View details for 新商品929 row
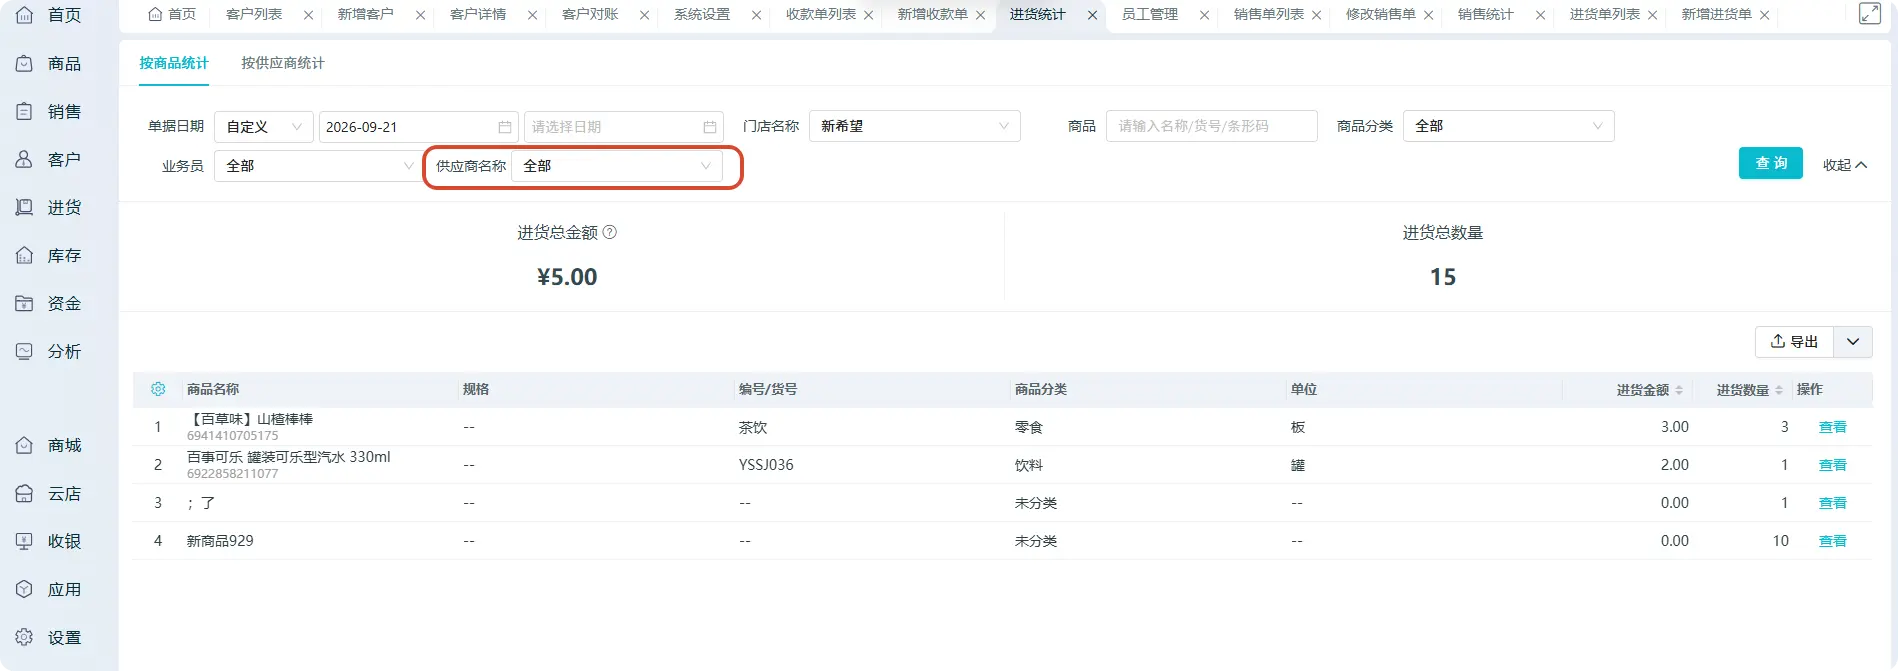Viewport: 1898px width, 671px height. point(1832,541)
